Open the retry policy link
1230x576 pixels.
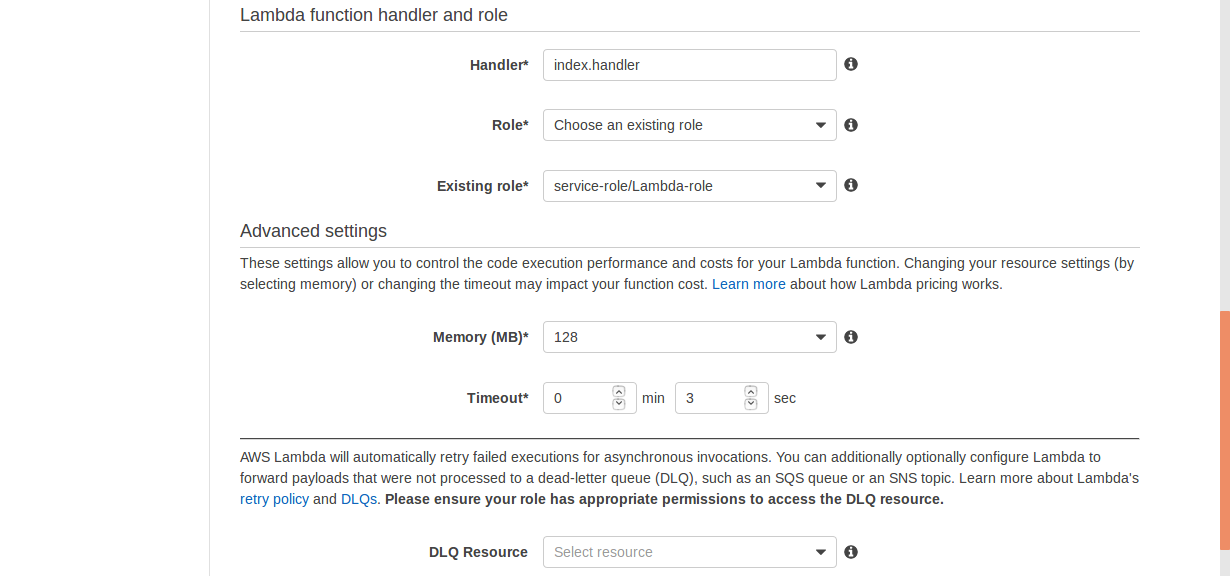coord(274,499)
